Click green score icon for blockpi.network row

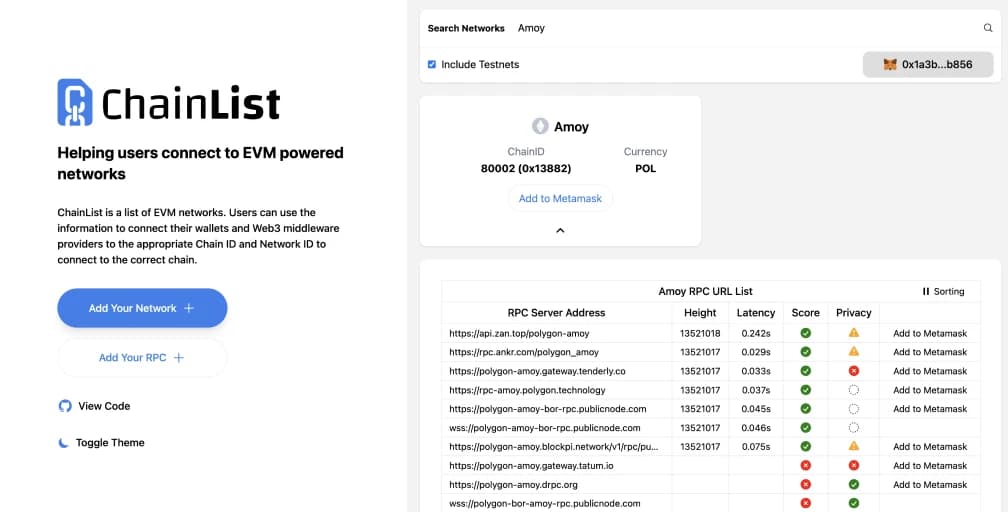[x=806, y=446]
